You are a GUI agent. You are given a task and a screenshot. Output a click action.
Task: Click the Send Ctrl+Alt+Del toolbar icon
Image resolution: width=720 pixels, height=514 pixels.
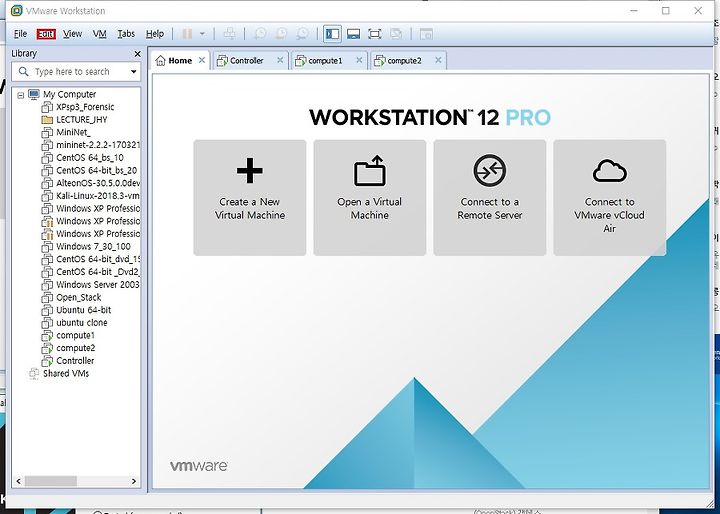pyautogui.click(x=230, y=34)
